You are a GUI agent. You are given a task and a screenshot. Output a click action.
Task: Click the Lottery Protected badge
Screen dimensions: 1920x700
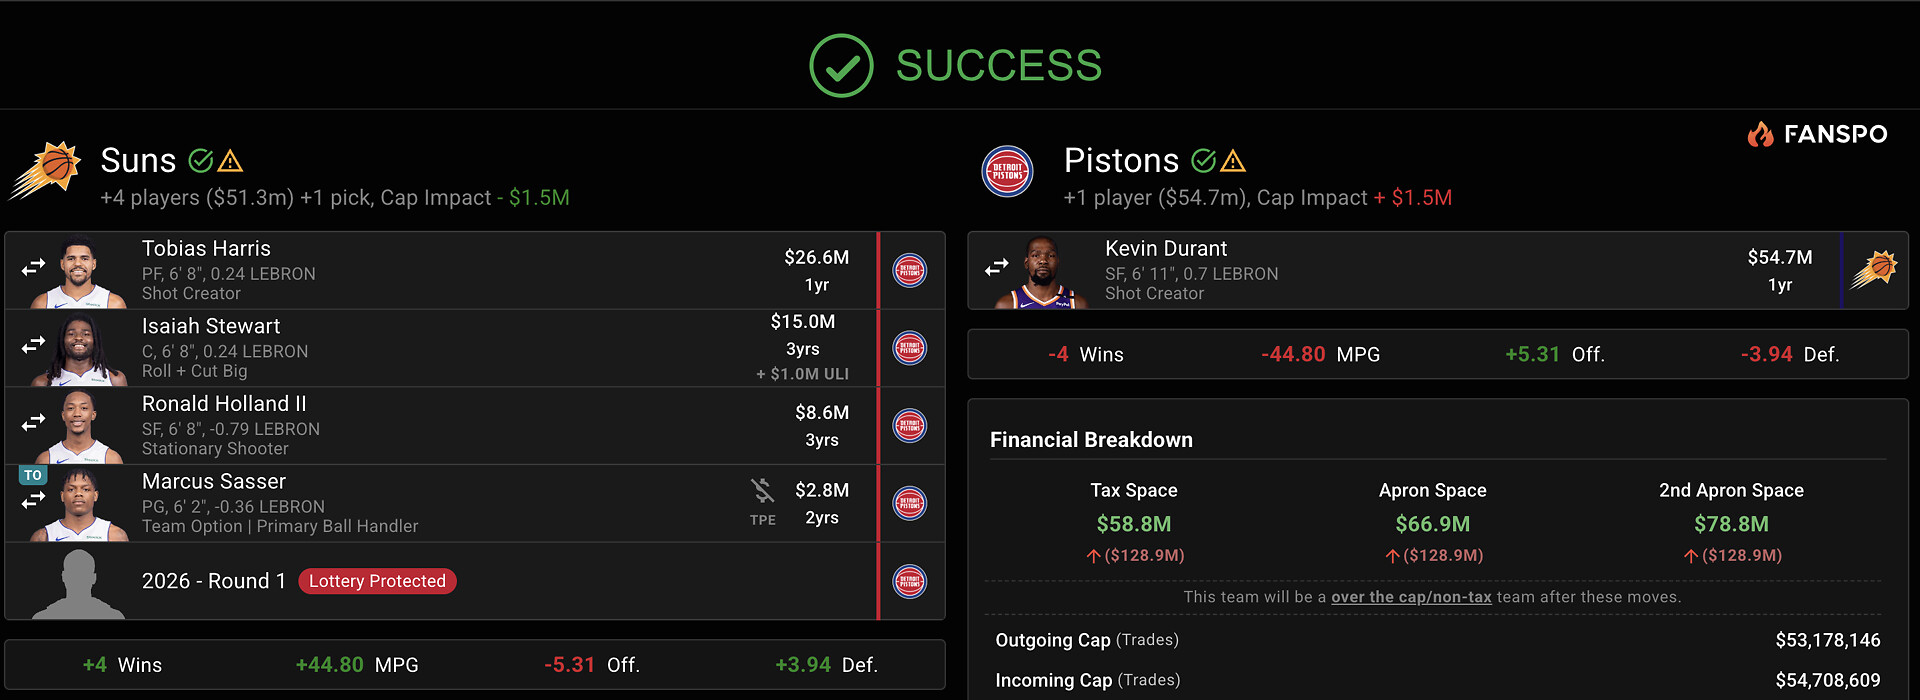pyautogui.click(x=377, y=581)
